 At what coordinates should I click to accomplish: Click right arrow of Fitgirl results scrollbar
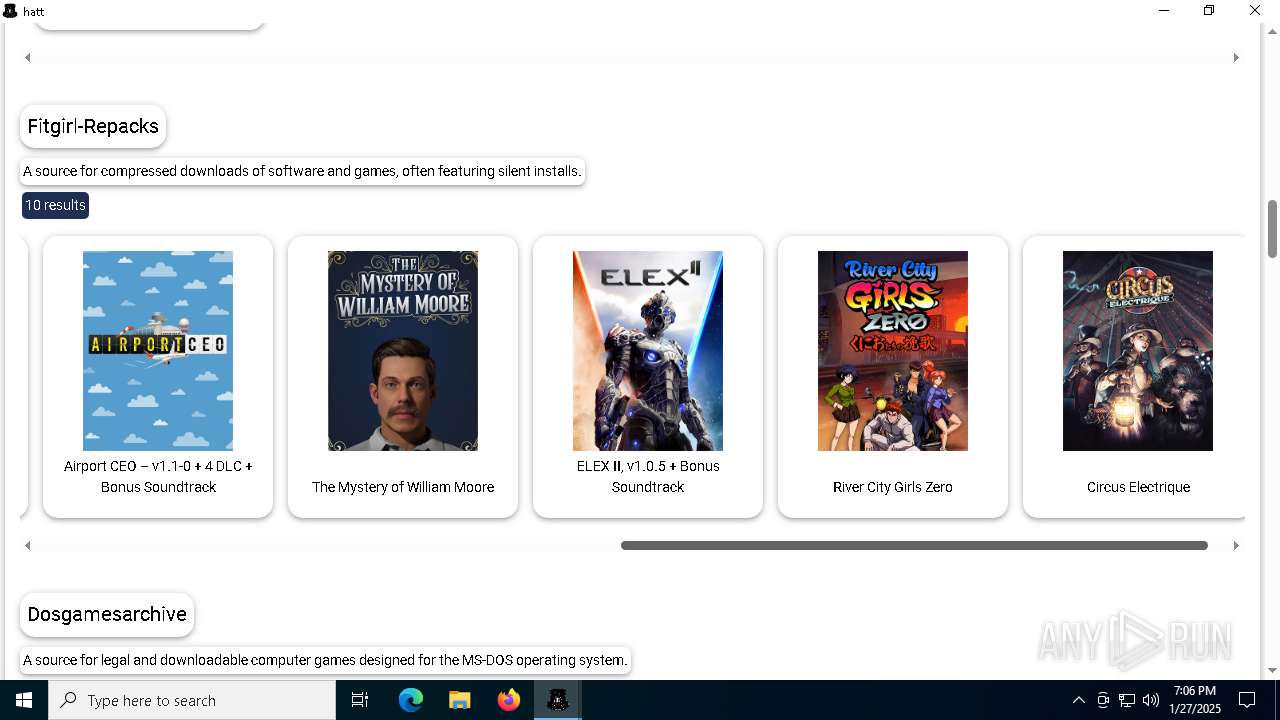click(1236, 545)
